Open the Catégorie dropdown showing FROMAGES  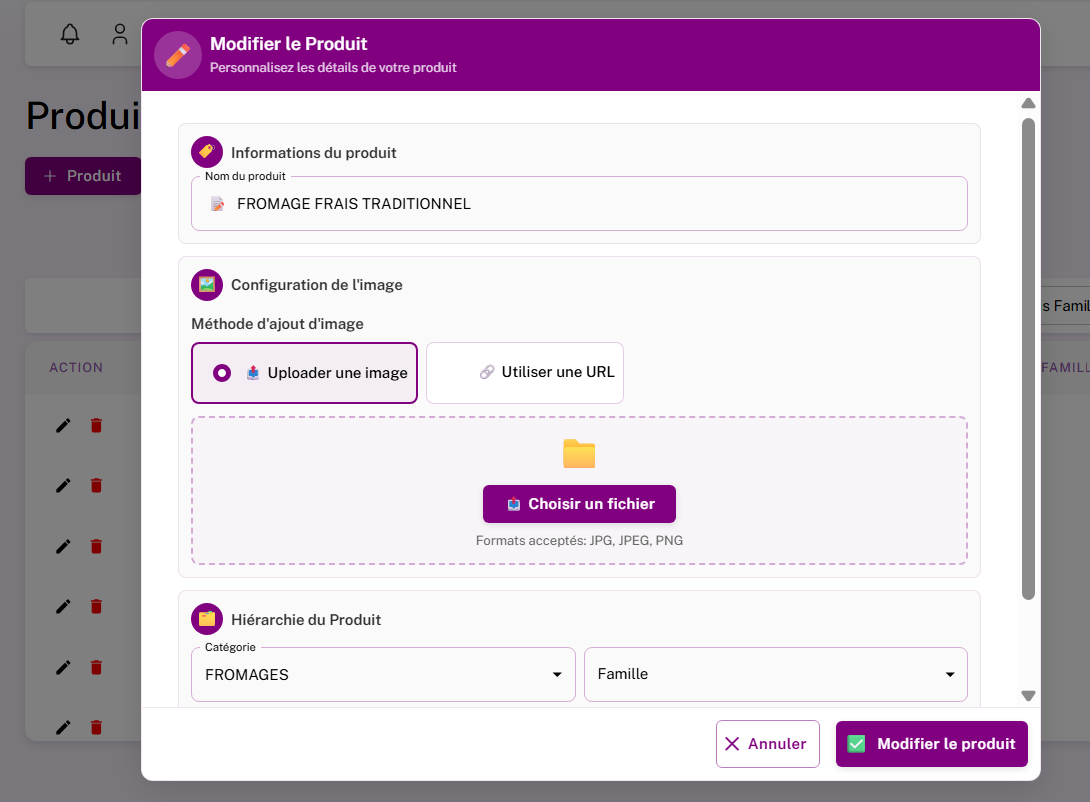(383, 675)
